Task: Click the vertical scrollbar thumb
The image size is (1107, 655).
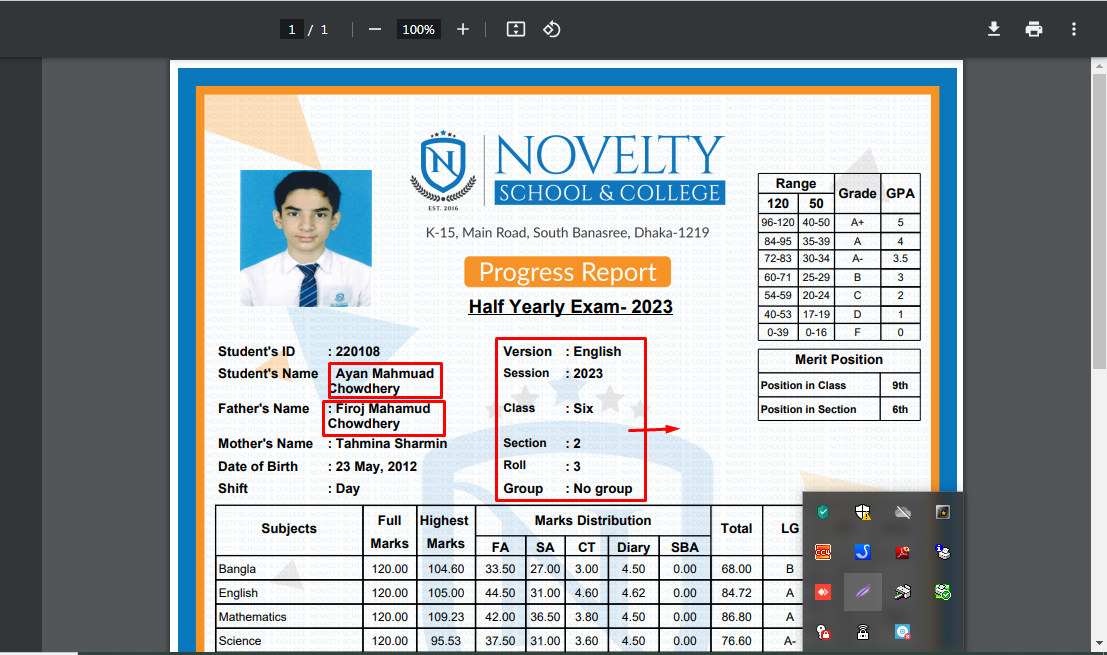Action: (1099, 220)
